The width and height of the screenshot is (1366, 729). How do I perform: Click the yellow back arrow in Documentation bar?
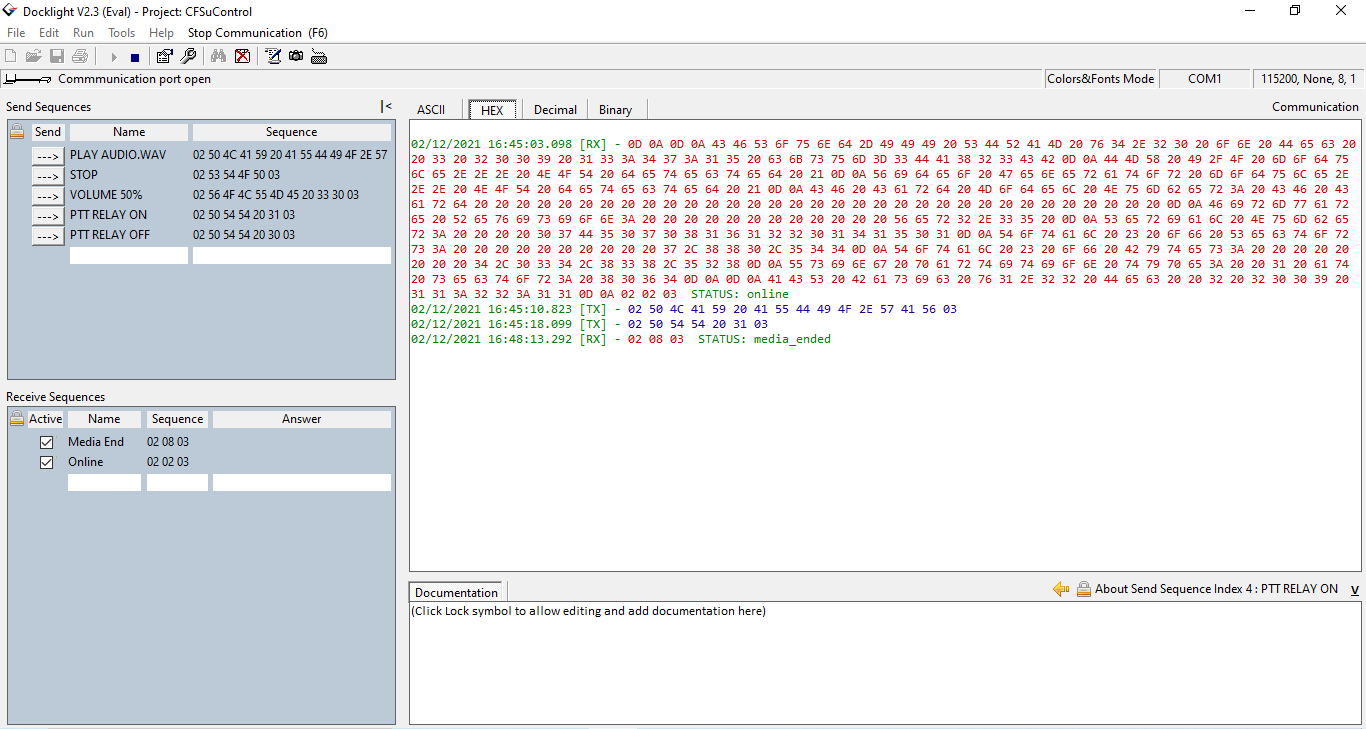click(1061, 589)
